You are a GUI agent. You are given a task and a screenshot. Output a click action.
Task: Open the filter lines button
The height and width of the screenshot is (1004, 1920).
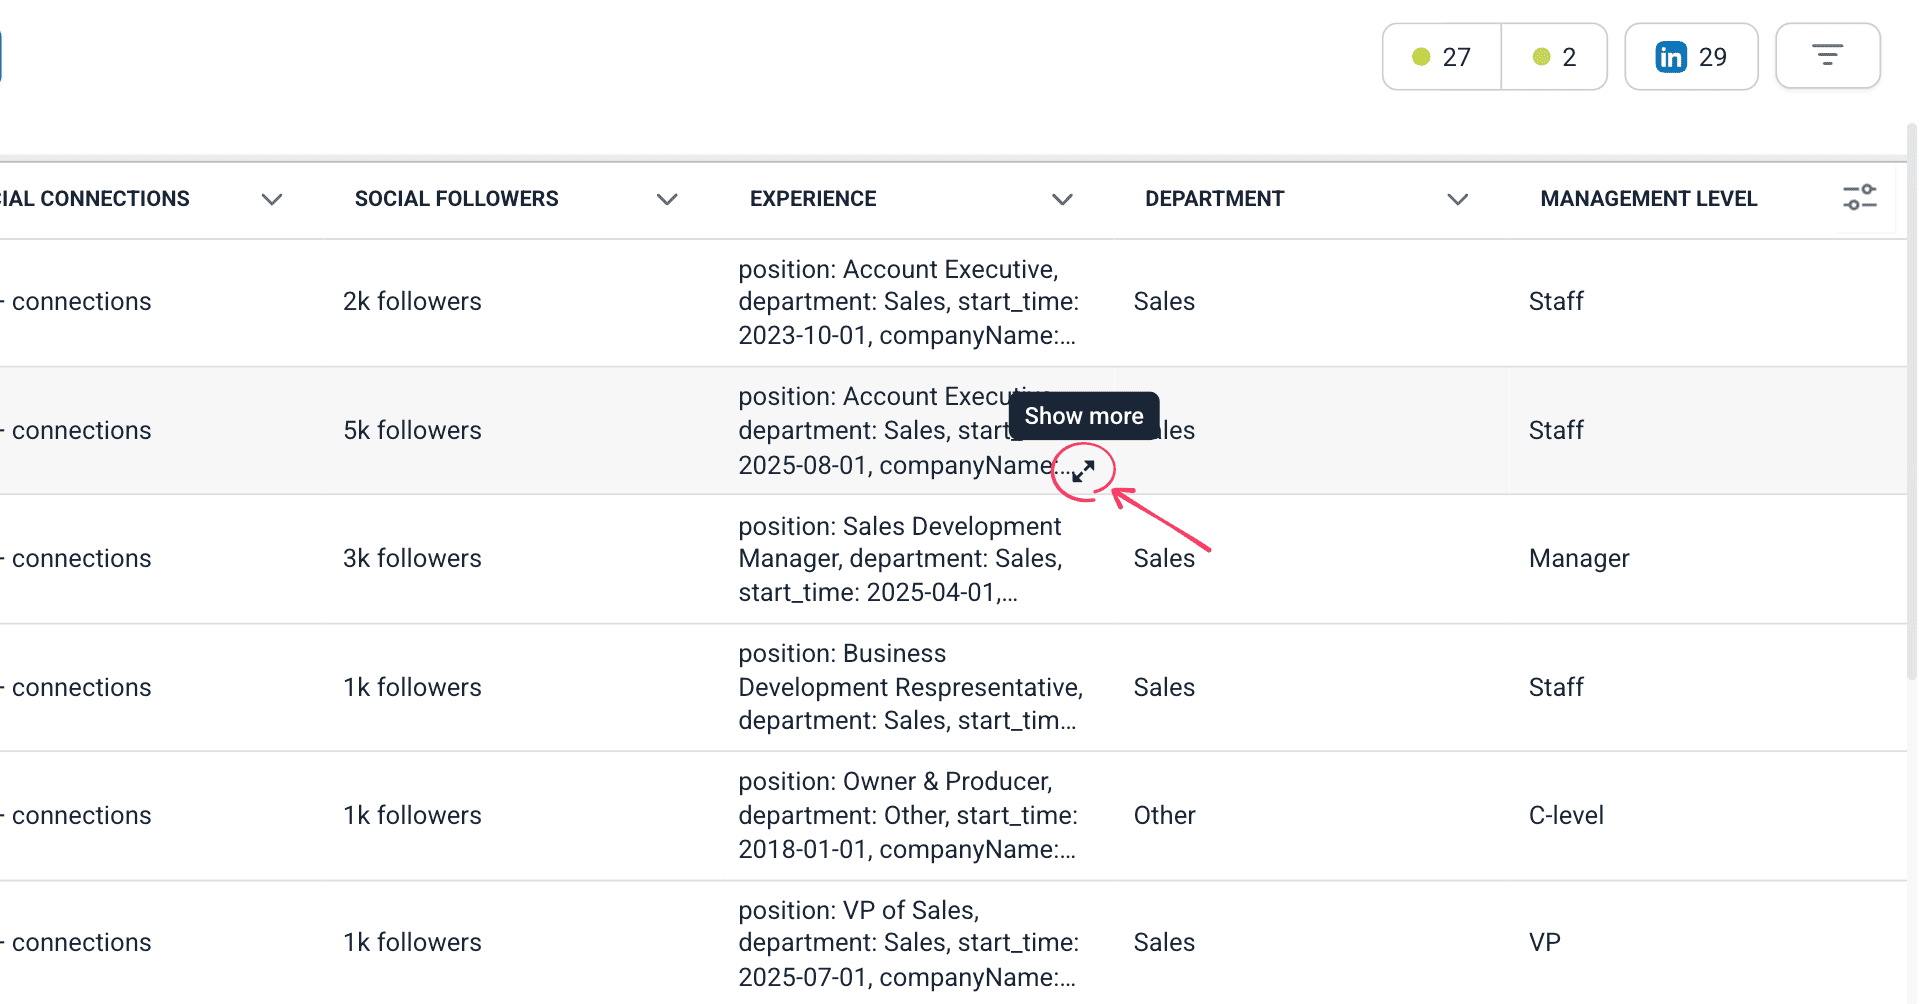pyautogui.click(x=1827, y=56)
